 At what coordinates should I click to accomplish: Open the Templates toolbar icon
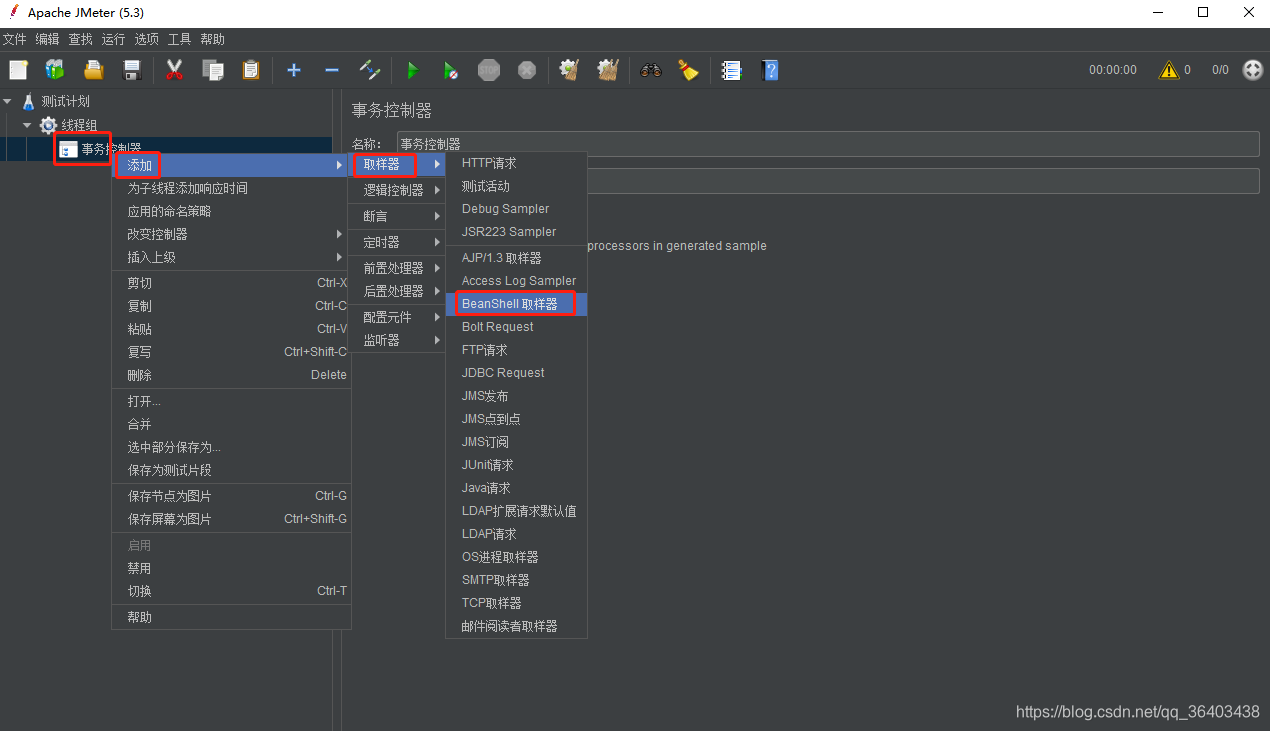(x=55, y=70)
